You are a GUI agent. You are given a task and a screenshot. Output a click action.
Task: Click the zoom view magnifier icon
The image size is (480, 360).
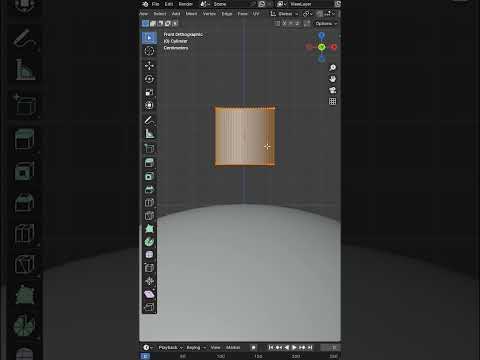point(332,68)
